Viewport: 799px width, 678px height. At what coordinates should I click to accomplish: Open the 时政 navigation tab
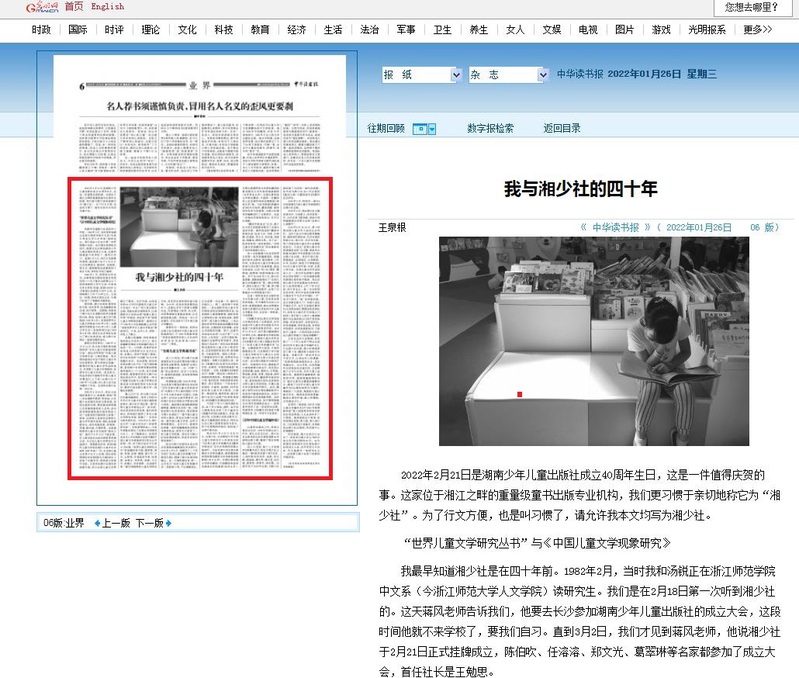click(x=42, y=30)
